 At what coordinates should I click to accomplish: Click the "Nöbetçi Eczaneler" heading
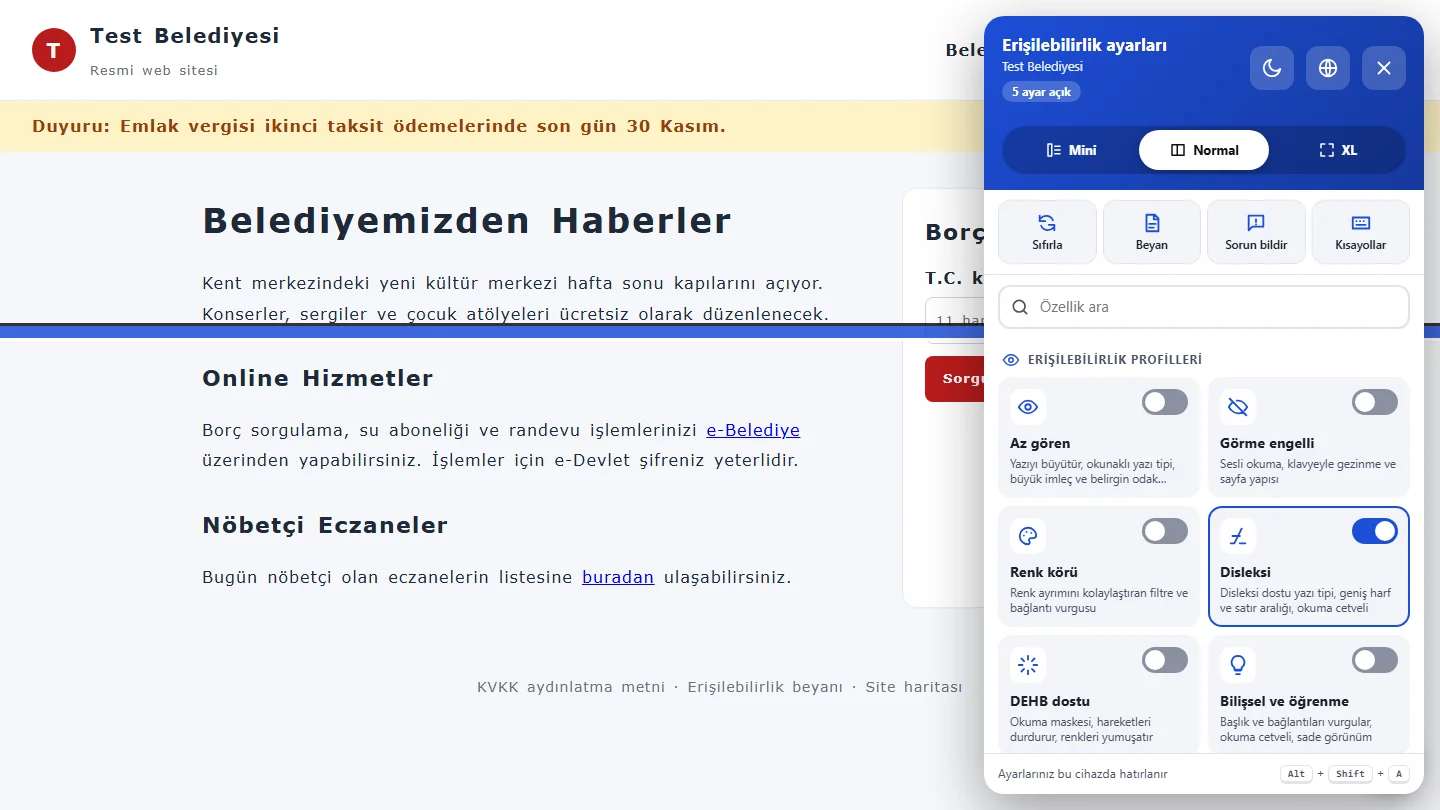tap(325, 525)
